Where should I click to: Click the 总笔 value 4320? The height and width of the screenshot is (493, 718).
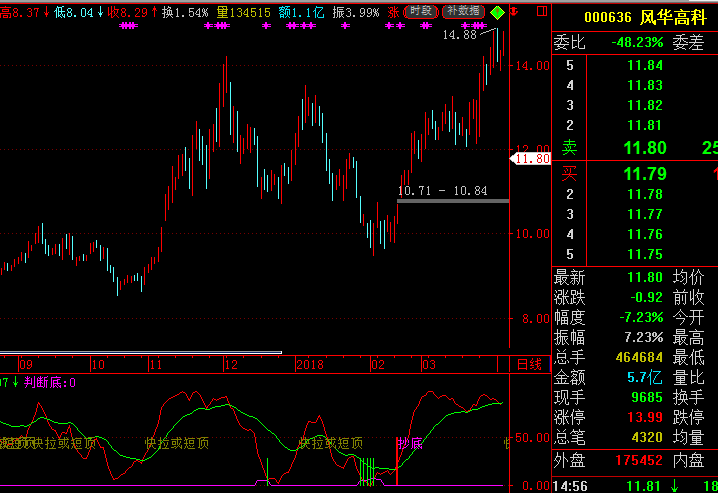[647, 437]
